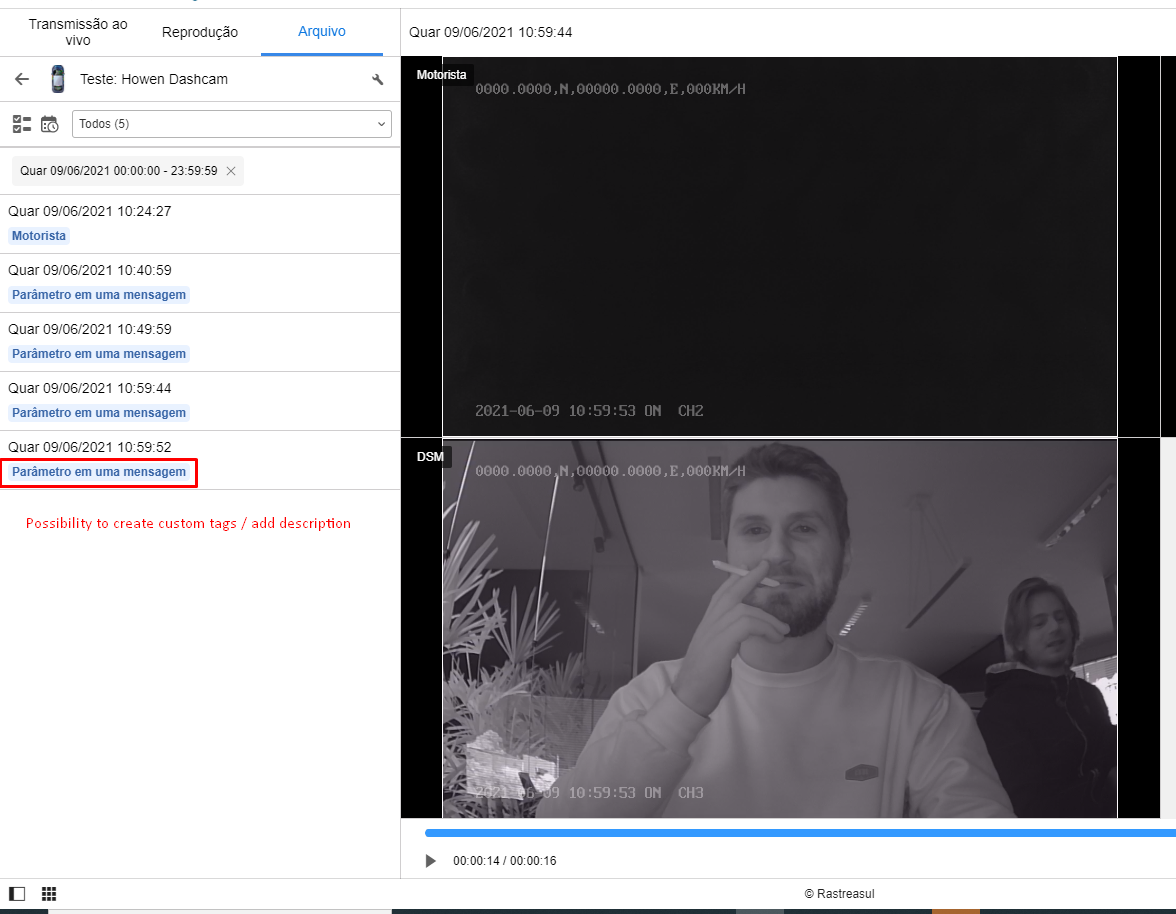Image resolution: width=1176 pixels, height=914 pixels.
Task: Switch to grid layout view icon
Action: tap(48, 894)
